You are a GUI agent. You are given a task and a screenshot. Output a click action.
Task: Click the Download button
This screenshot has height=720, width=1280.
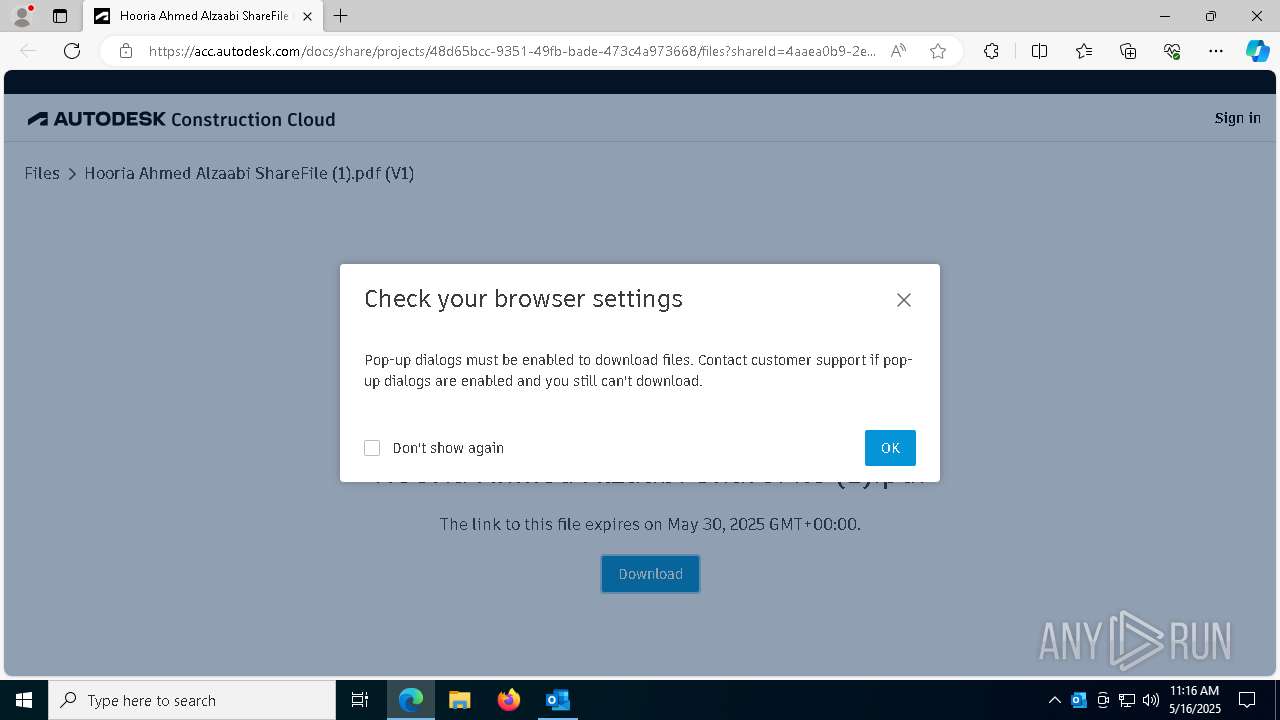pos(650,574)
